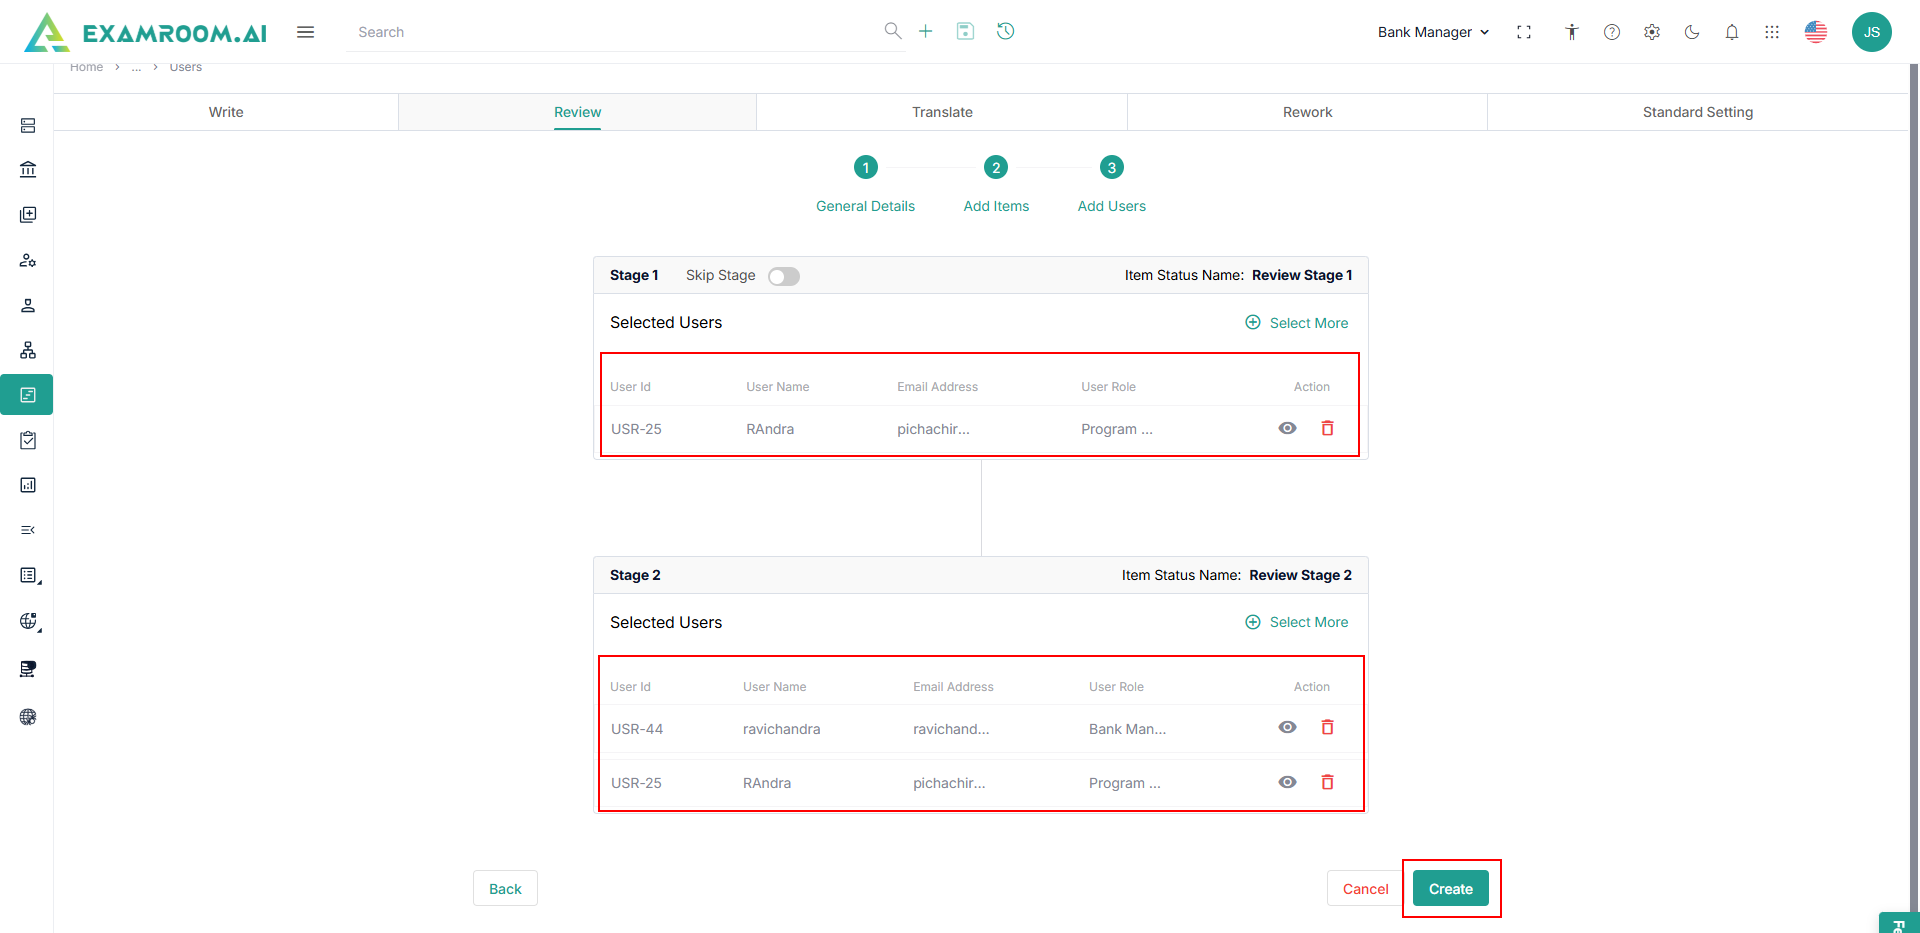Open the hierarchy org-chart sidebar icon

[28, 350]
